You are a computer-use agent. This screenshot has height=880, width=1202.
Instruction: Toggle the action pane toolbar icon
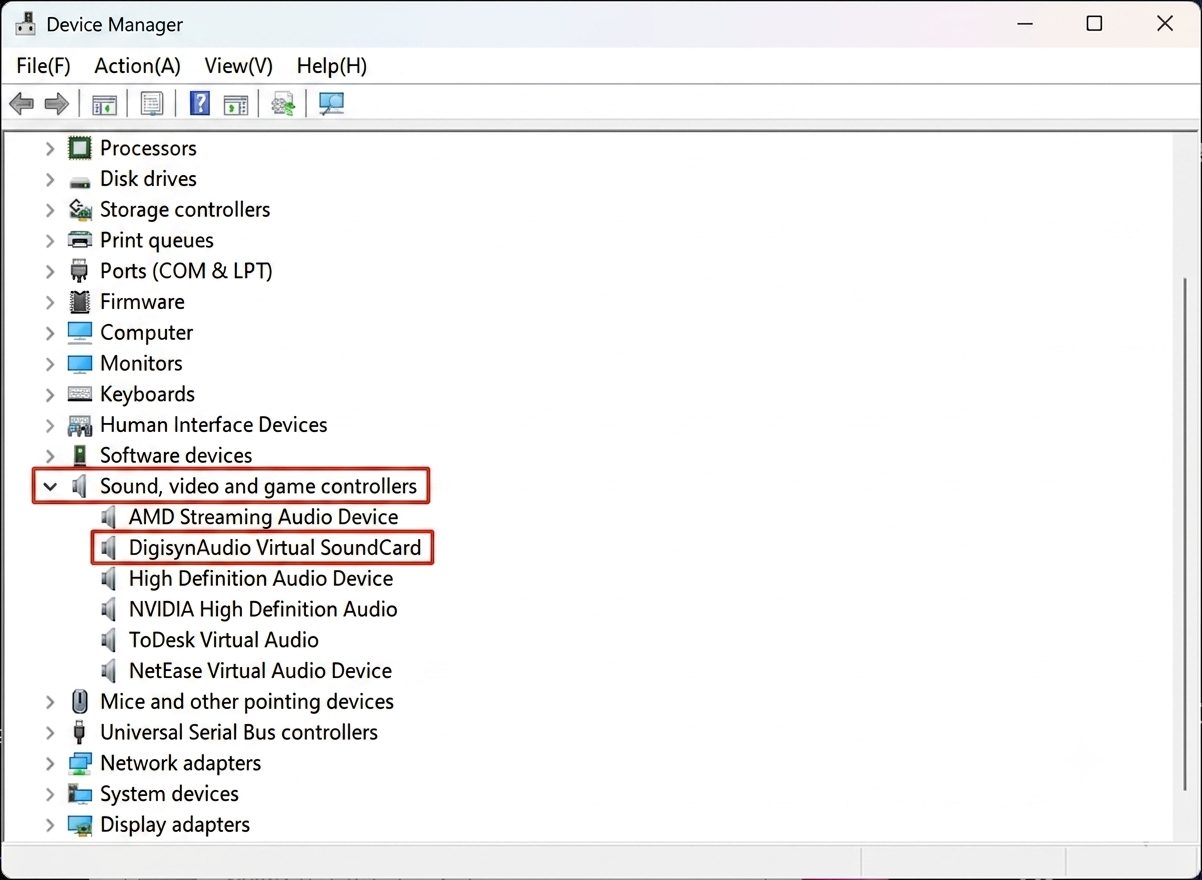pos(236,104)
